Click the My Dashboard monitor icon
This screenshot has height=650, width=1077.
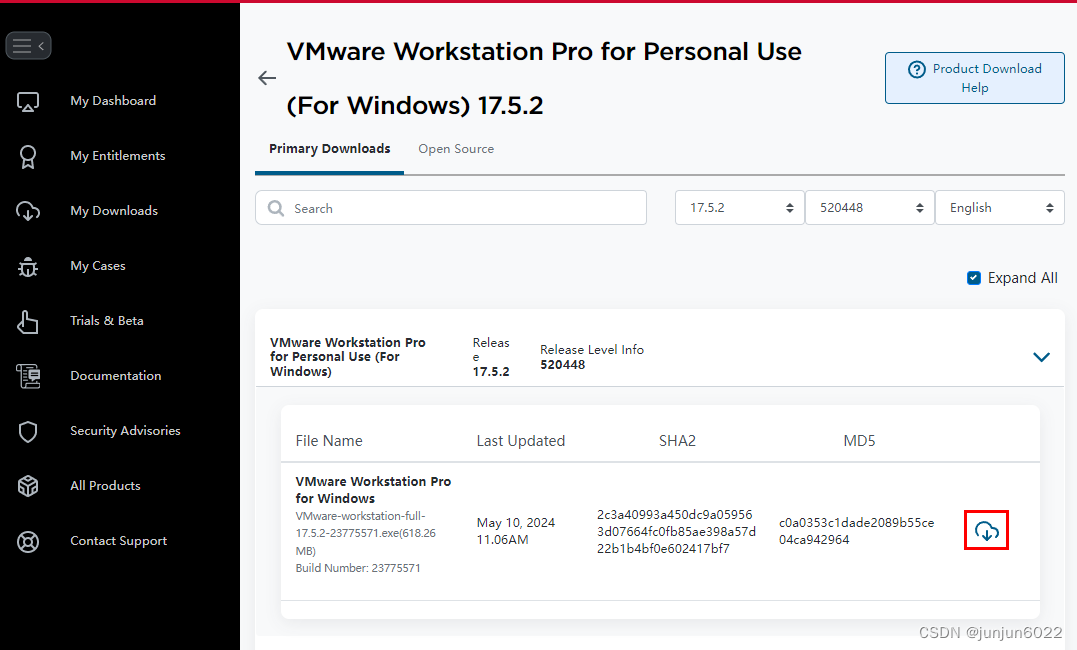(x=27, y=102)
